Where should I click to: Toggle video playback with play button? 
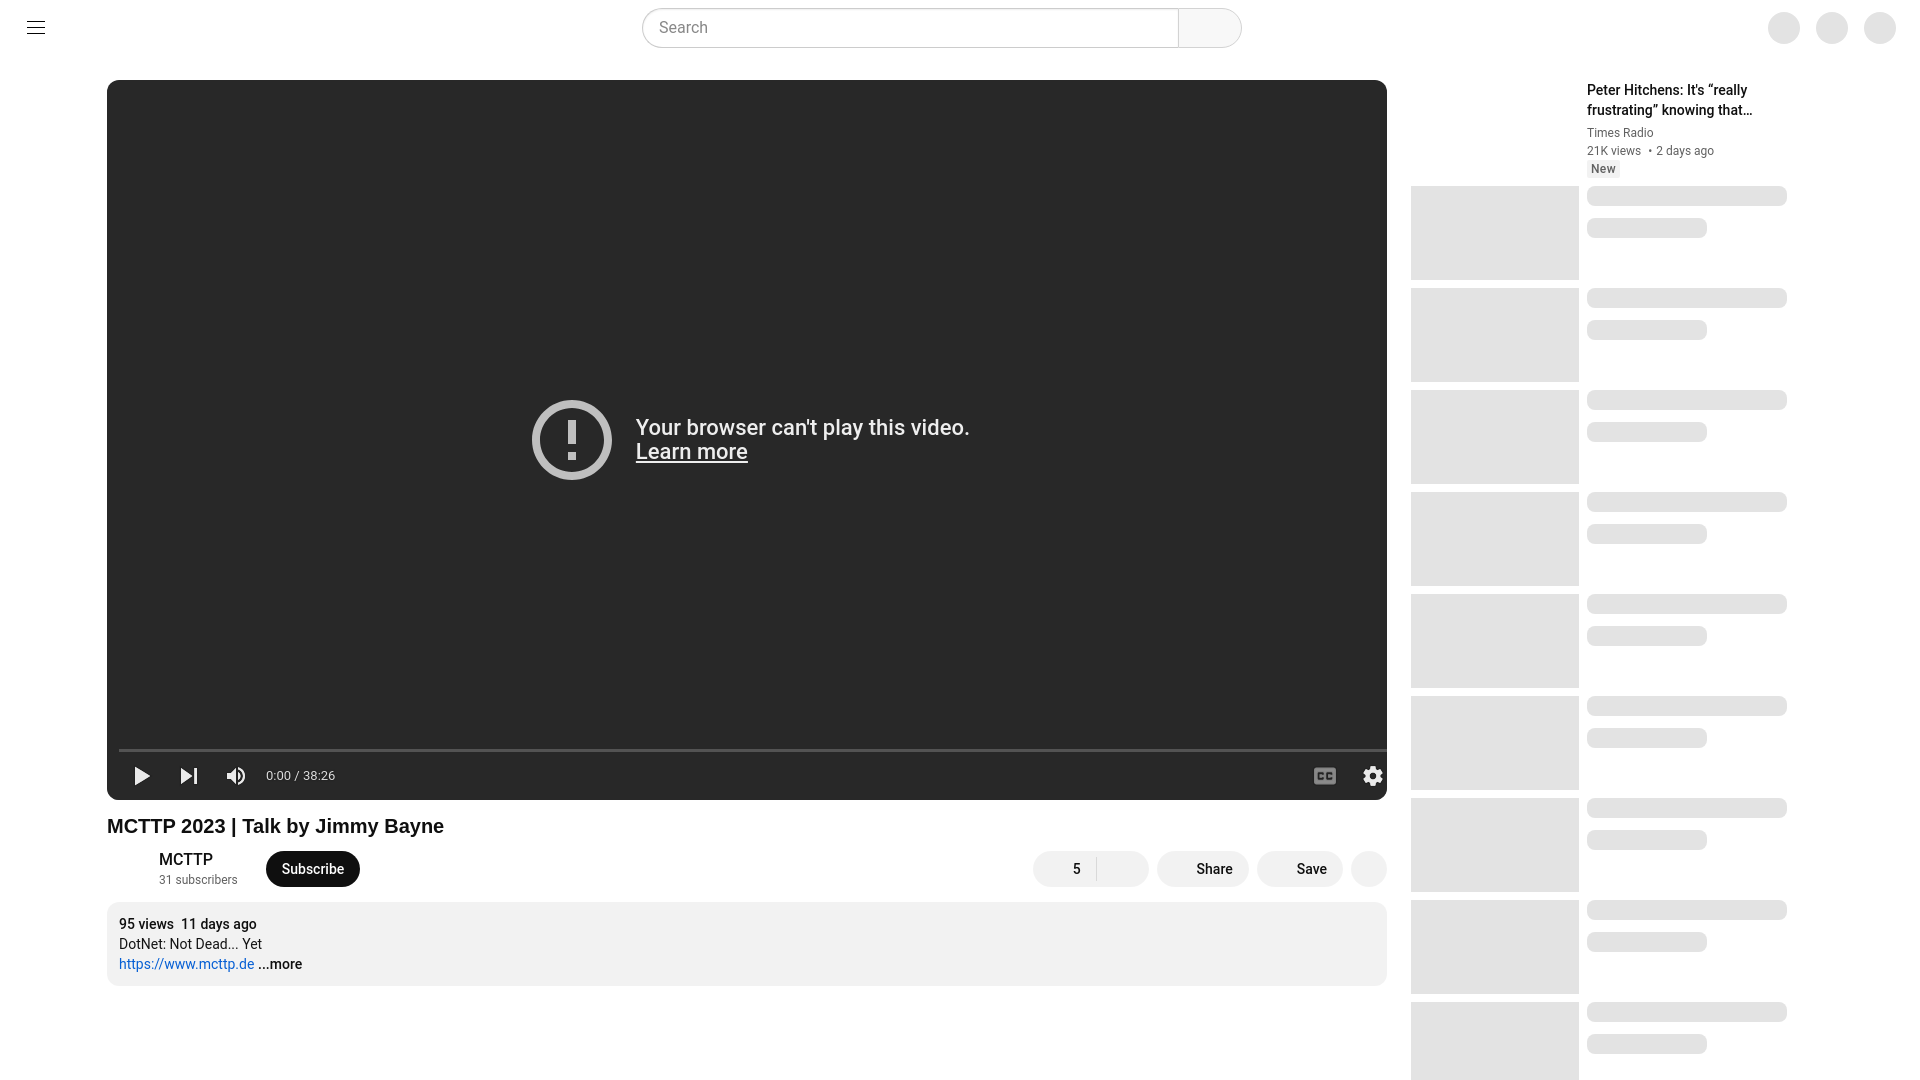(142, 775)
